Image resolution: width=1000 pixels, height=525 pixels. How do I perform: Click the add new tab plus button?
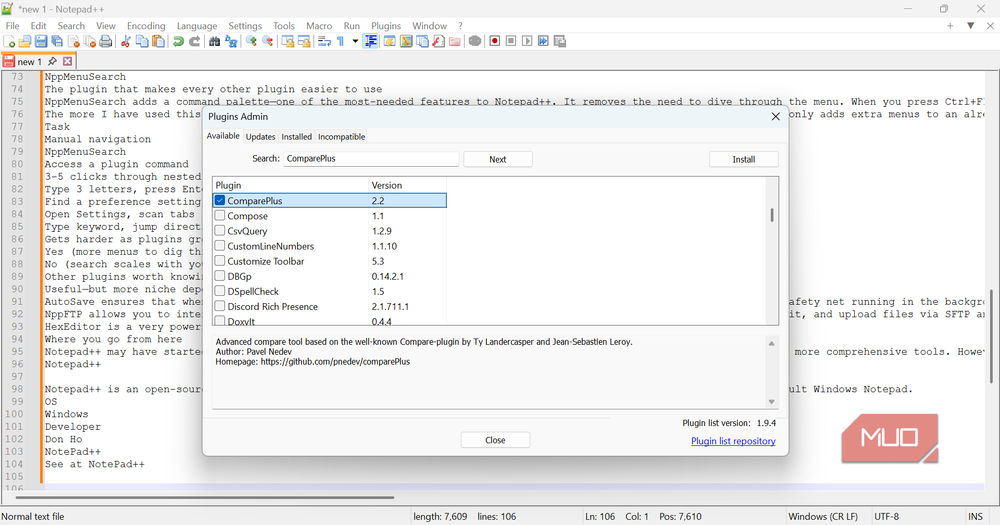coord(950,26)
